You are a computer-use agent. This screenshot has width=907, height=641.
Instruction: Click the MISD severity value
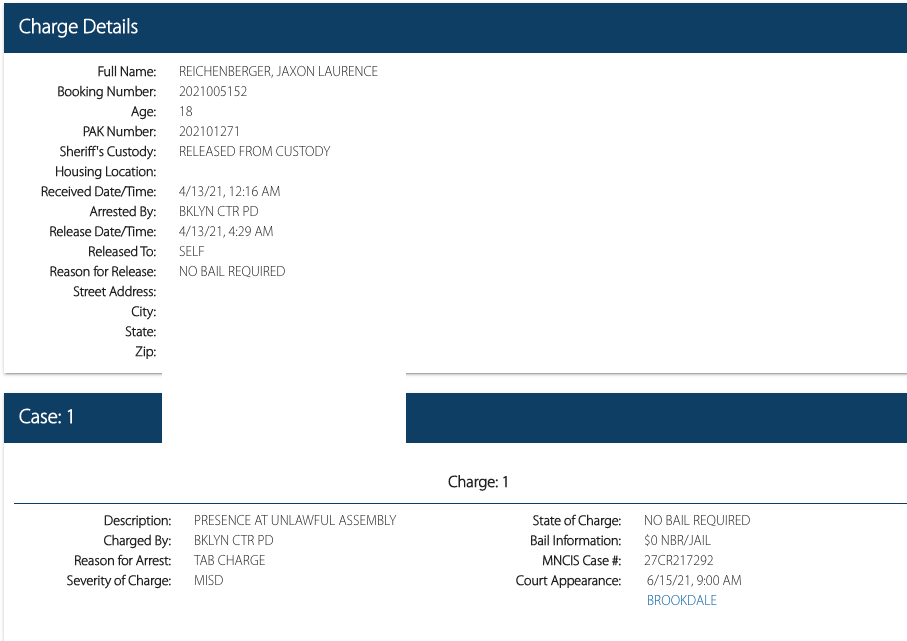click(x=208, y=580)
